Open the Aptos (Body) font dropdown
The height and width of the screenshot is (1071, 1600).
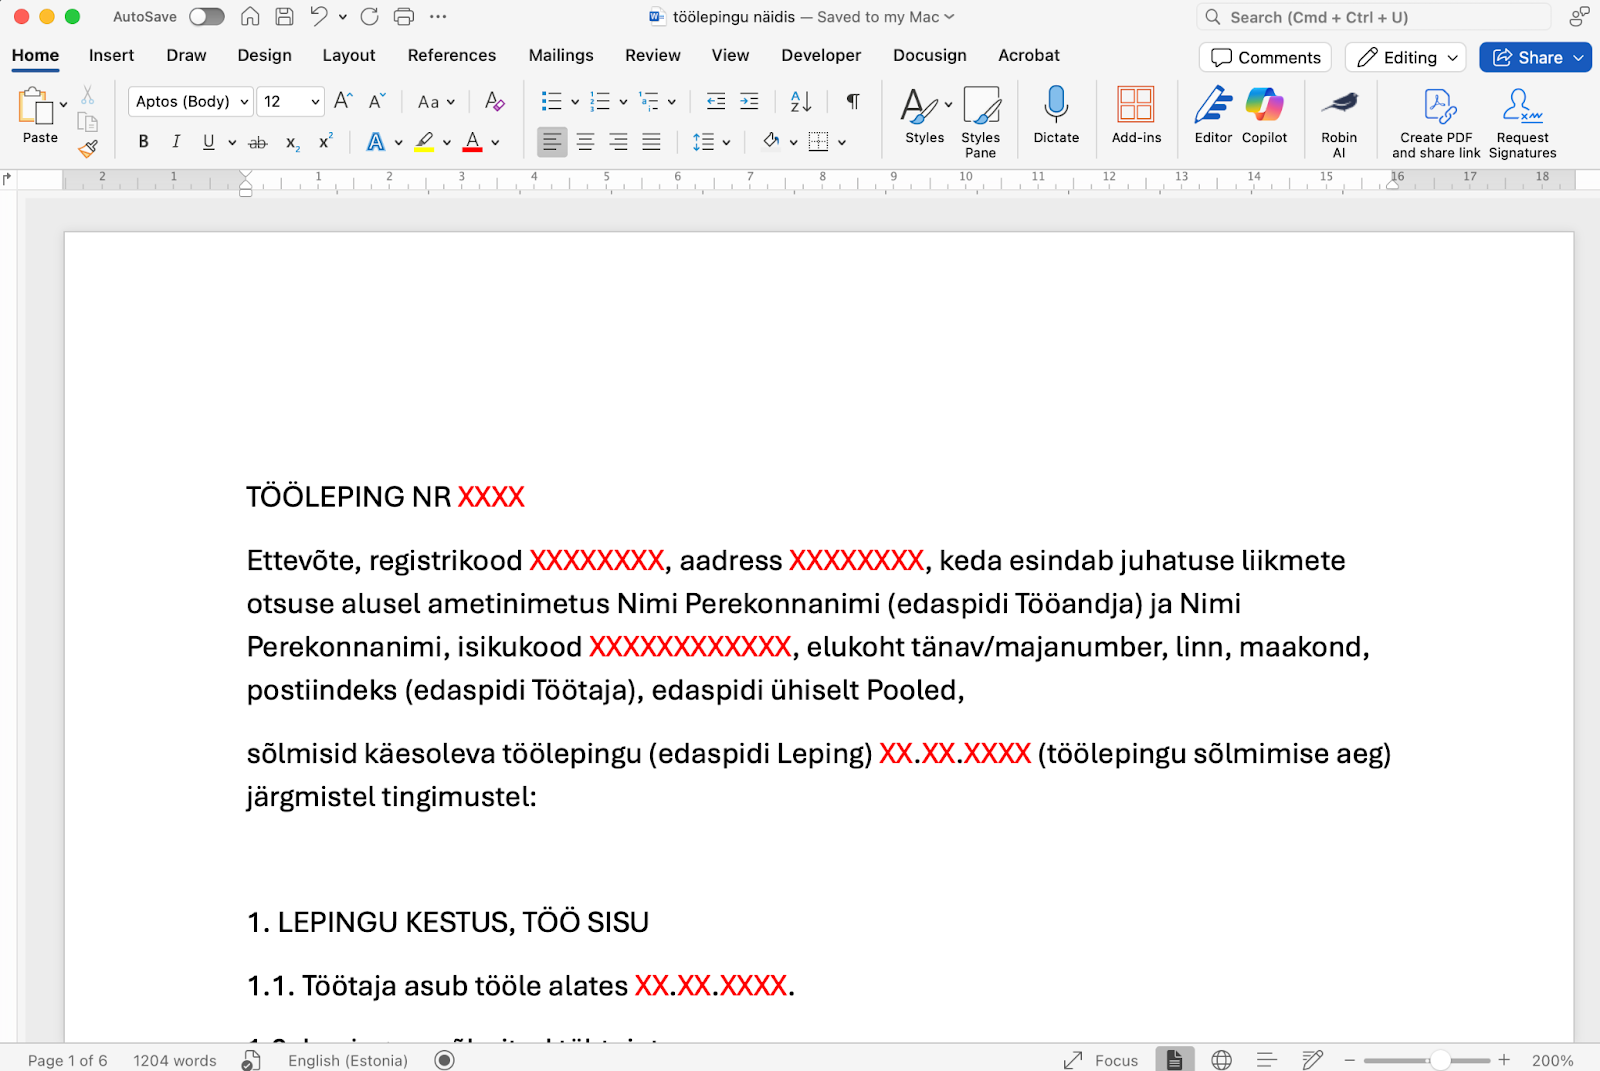[190, 101]
